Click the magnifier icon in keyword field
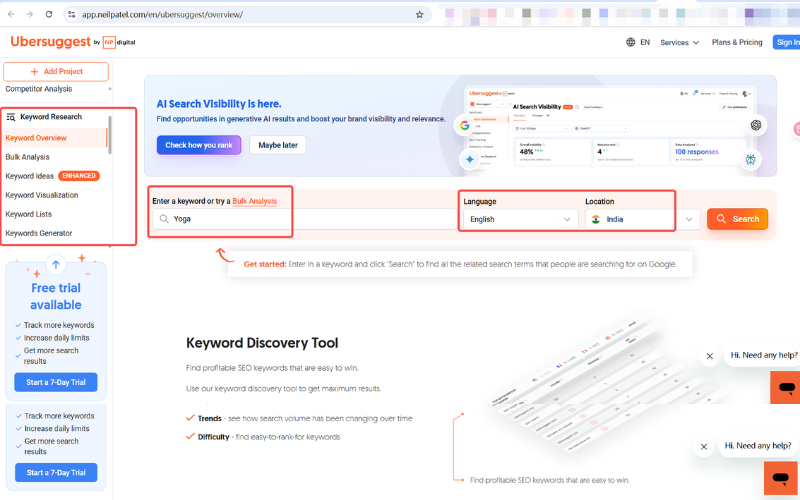This screenshot has height=500, width=800. [x=163, y=218]
